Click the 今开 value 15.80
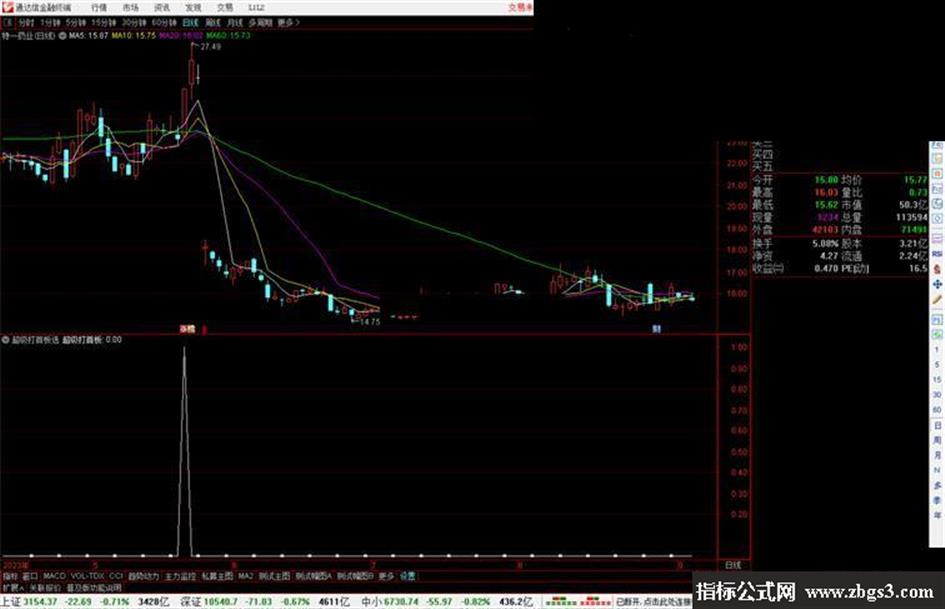Screen dimensions: 945x609 point(826,180)
